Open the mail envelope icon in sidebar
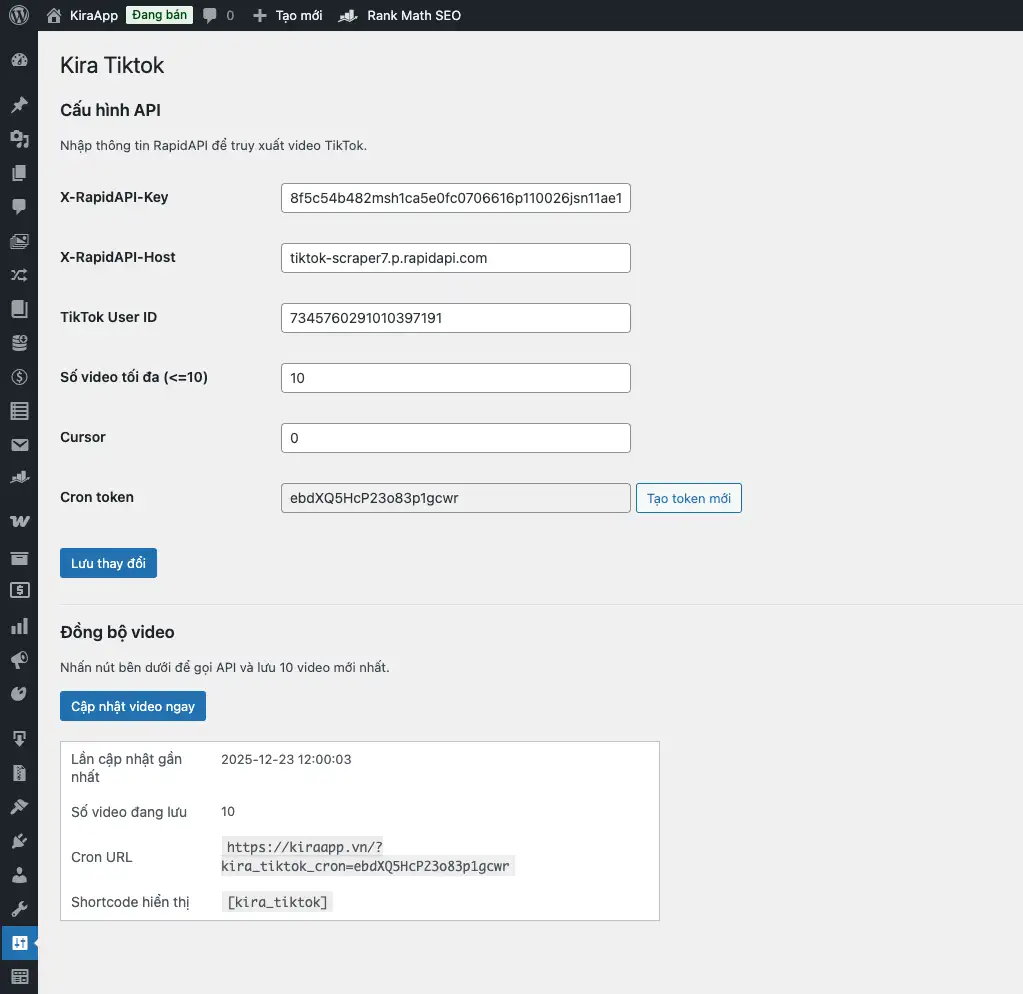Screen dimensions: 1023x994 (19, 445)
